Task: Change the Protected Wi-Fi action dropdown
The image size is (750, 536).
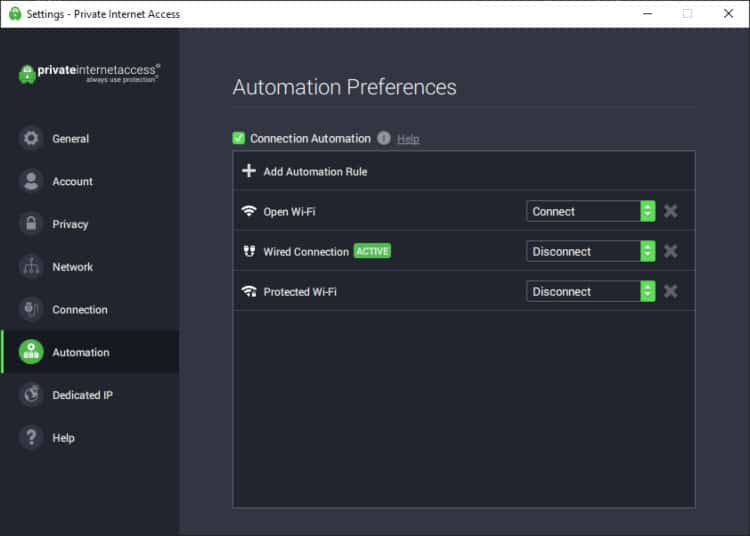Action: [590, 291]
